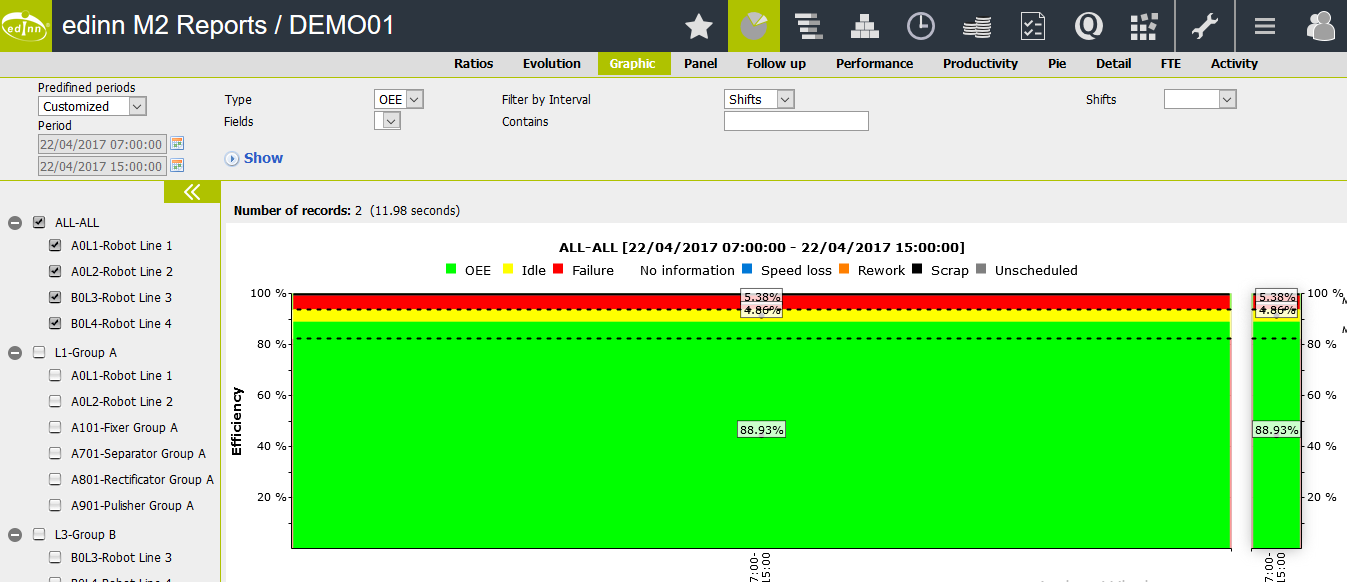The image size is (1347, 582).
Task: Click the period end date field
Action: point(102,166)
